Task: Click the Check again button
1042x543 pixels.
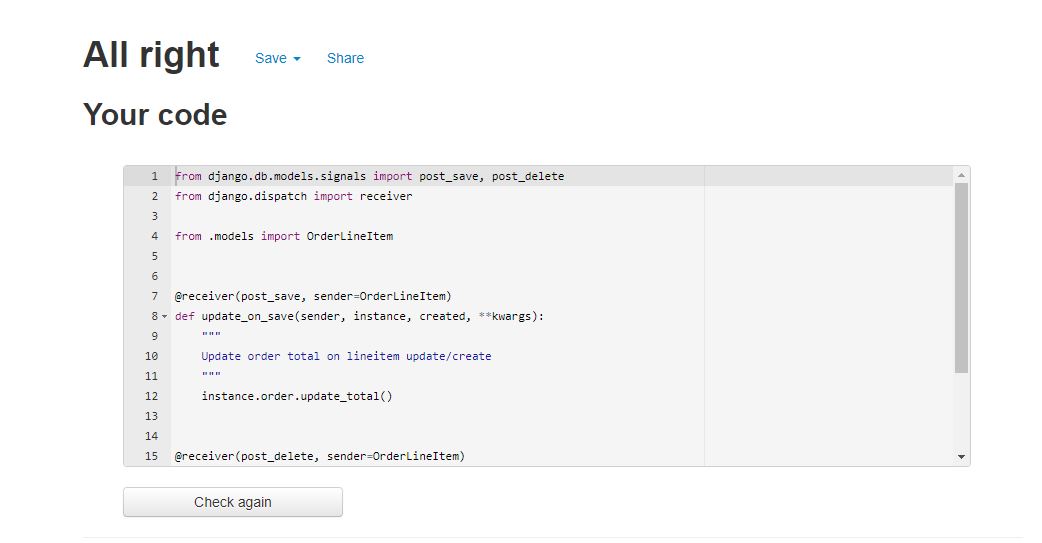Action: pyautogui.click(x=233, y=502)
